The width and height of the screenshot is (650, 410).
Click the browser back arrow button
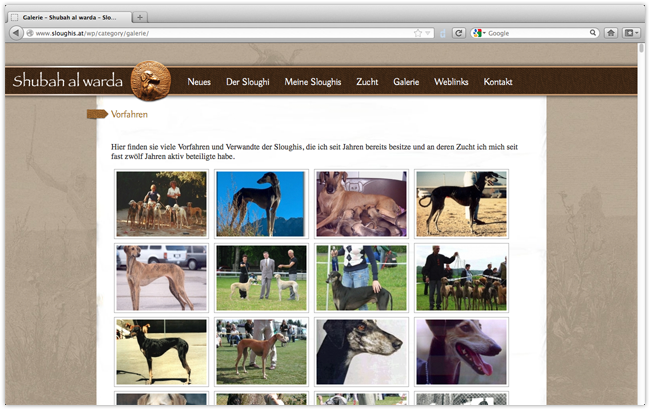pos(16,33)
